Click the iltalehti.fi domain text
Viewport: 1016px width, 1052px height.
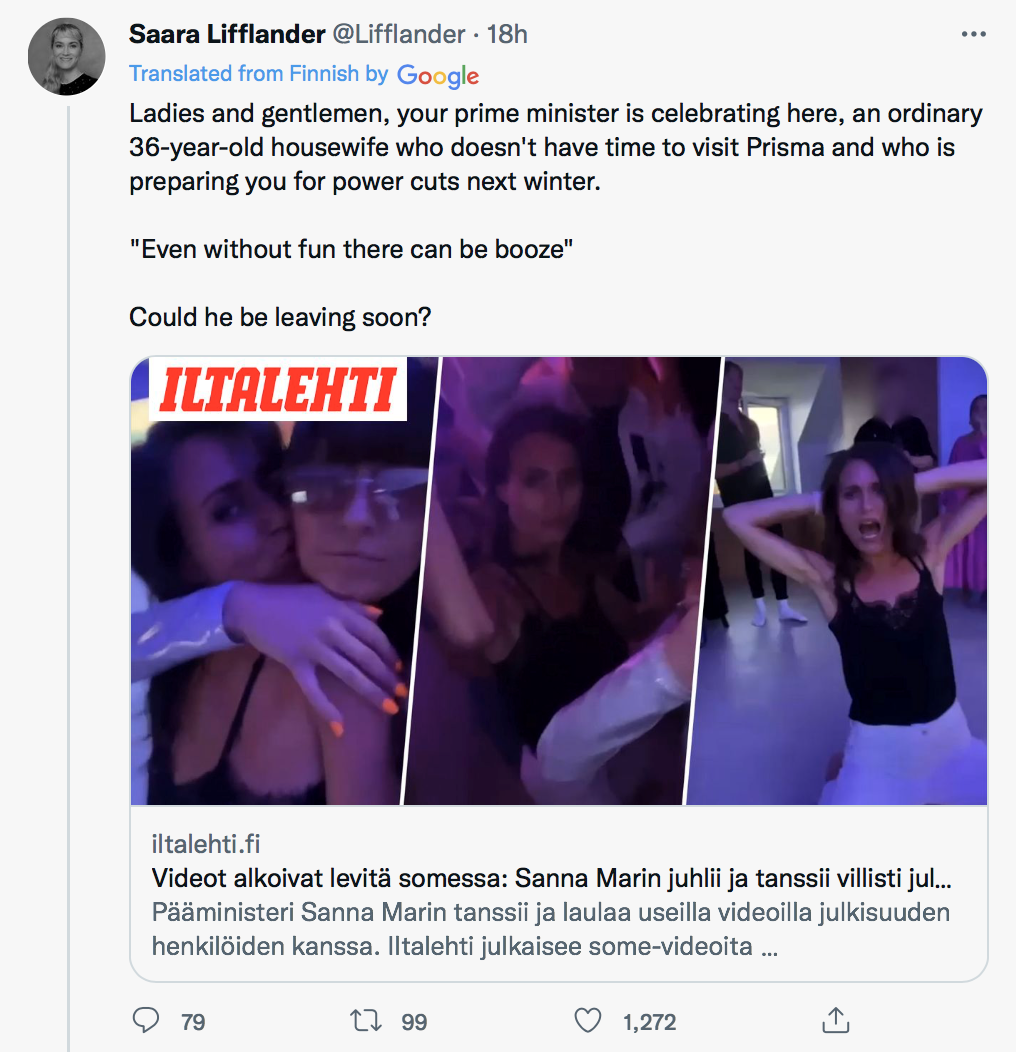(x=206, y=844)
